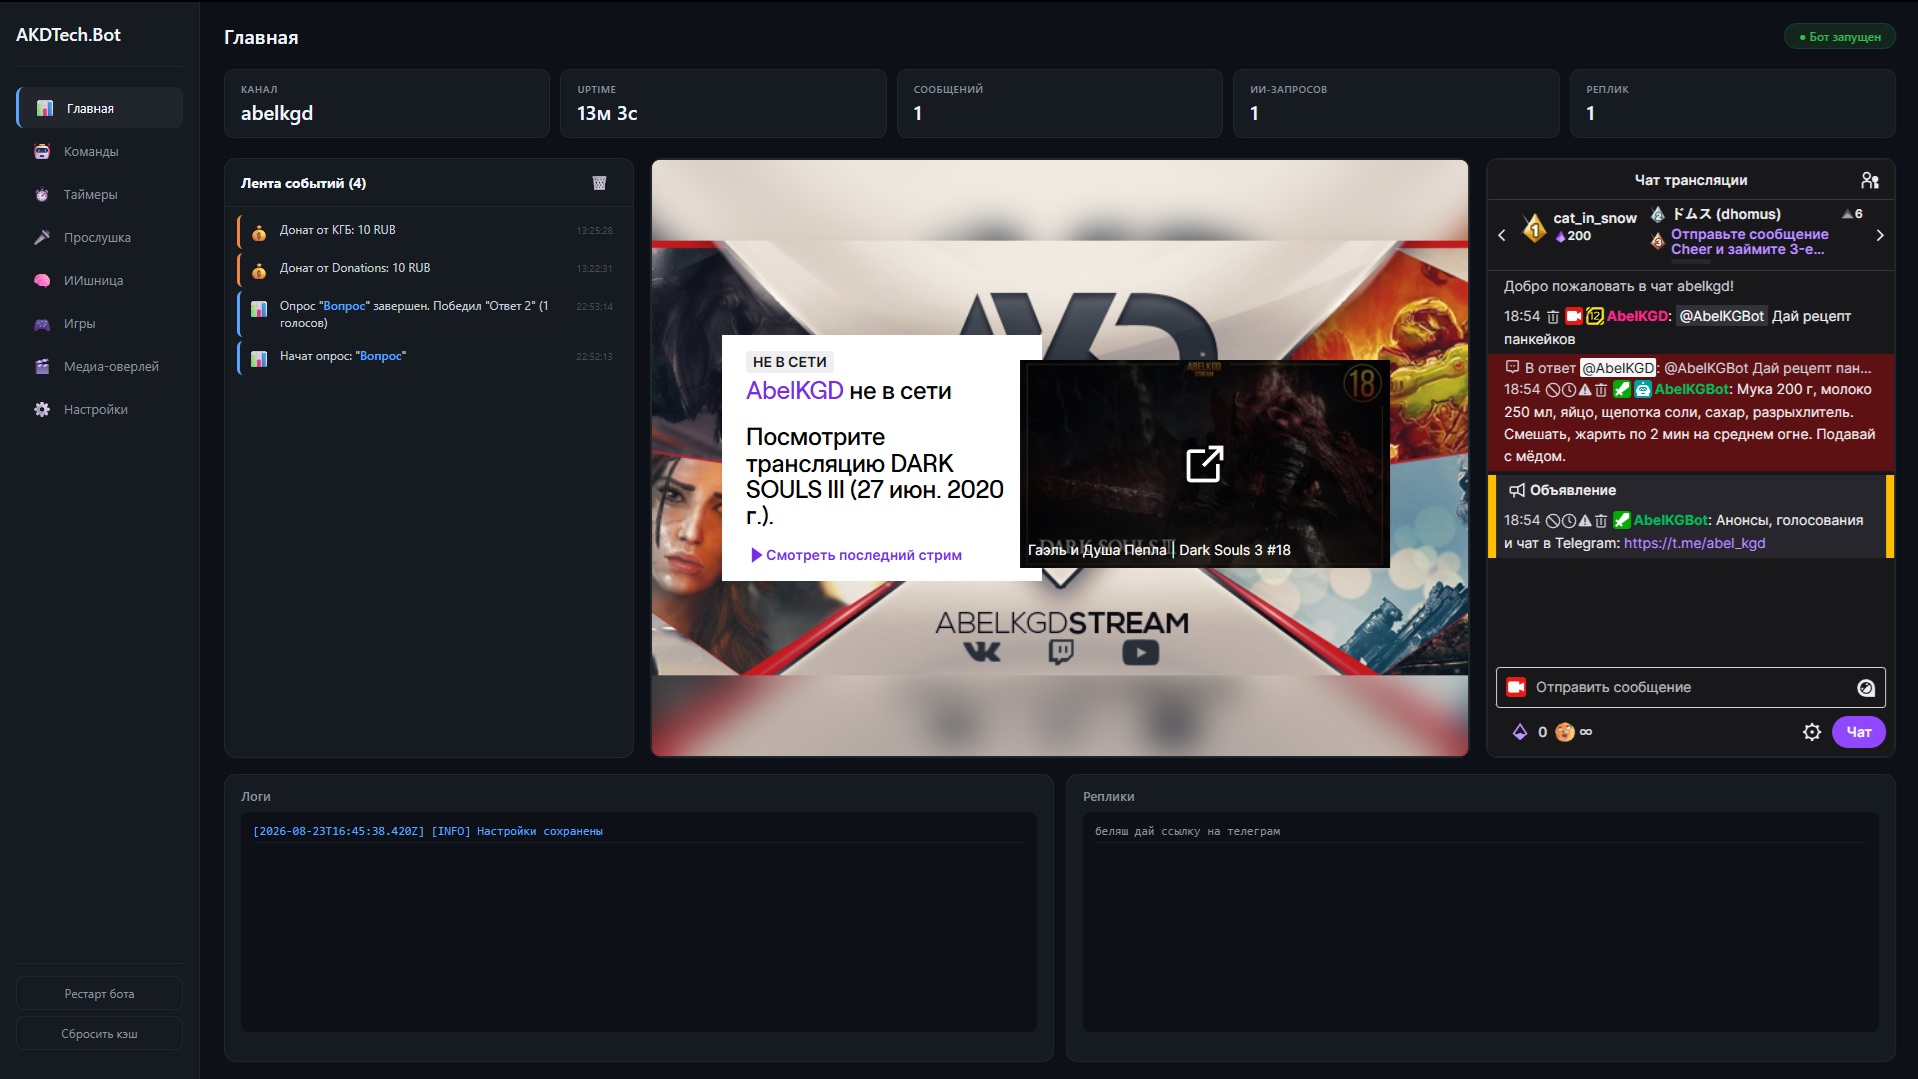
Task: Show previous leaderboard entry with left chevron
Action: [1501, 235]
